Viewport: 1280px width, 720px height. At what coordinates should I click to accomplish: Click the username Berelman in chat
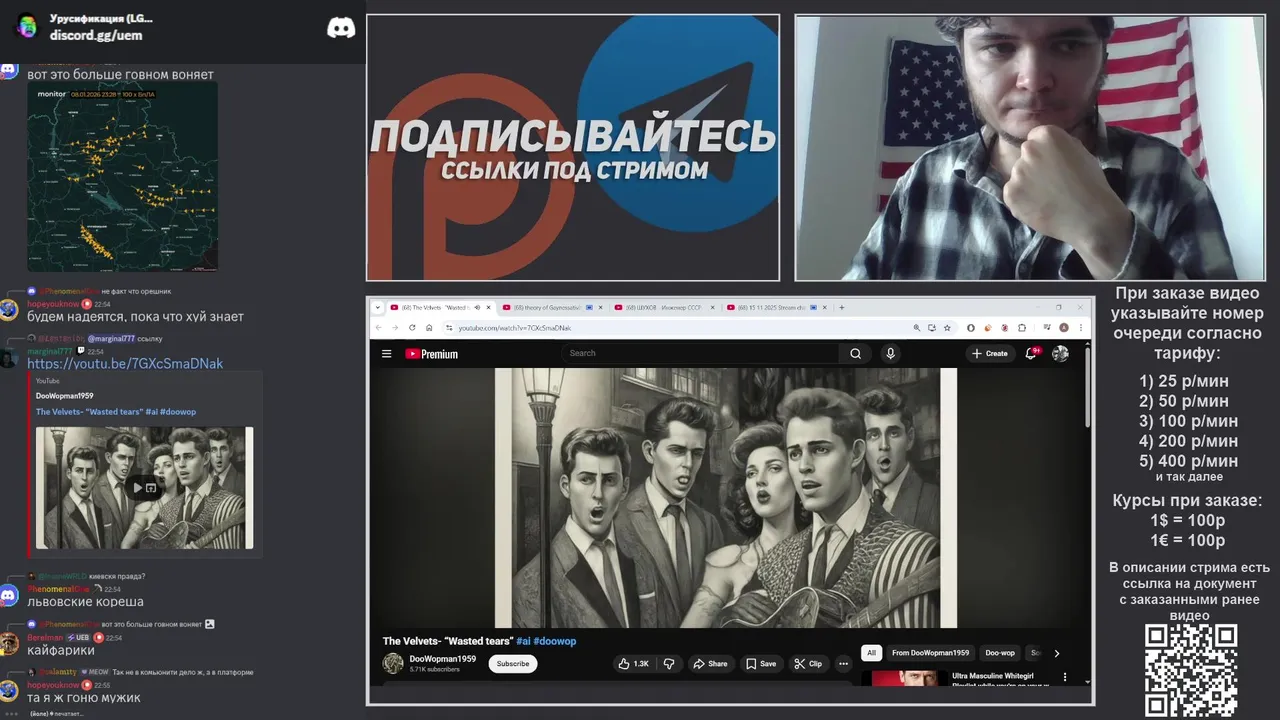(45, 637)
